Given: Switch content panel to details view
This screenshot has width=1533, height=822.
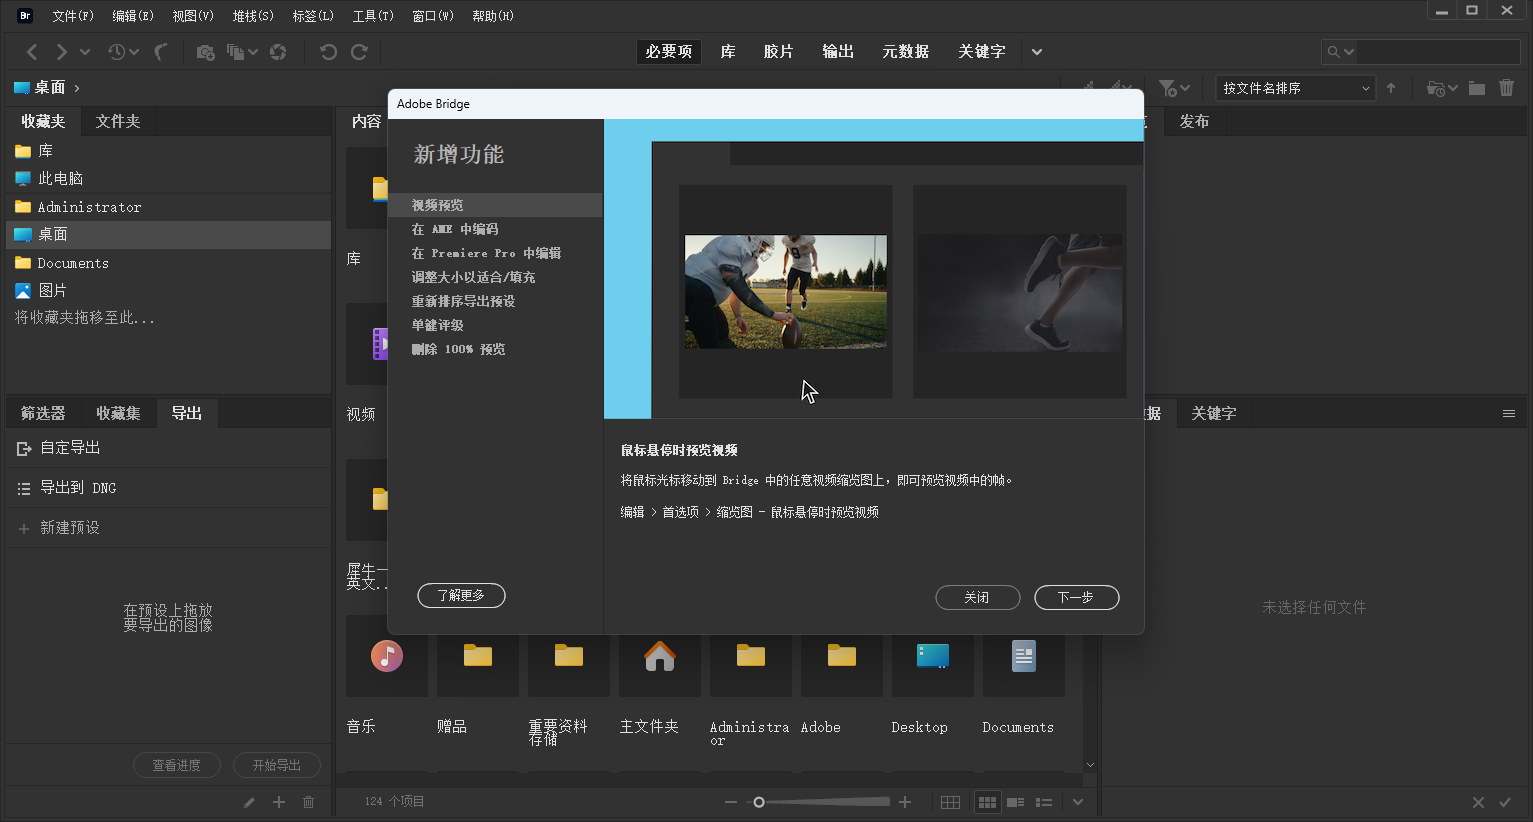Looking at the screenshot, I should pos(1016,801).
